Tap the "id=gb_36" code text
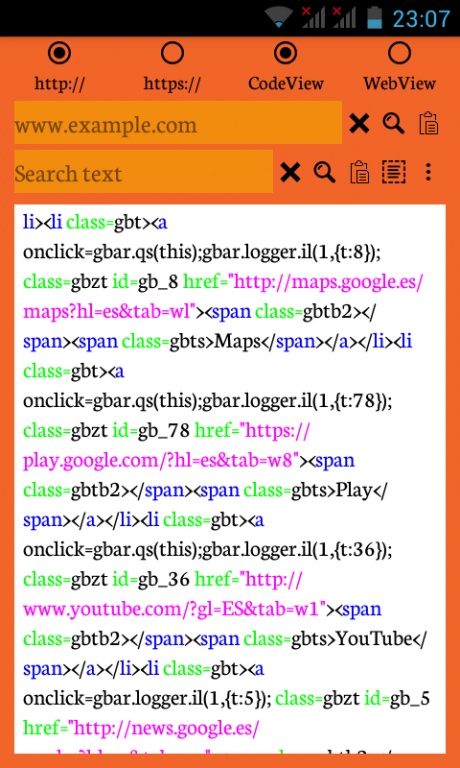 pos(151,580)
